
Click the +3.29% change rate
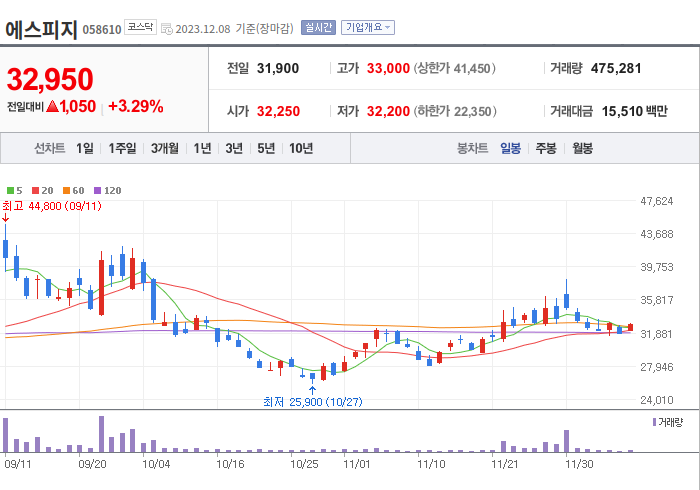click(x=136, y=106)
